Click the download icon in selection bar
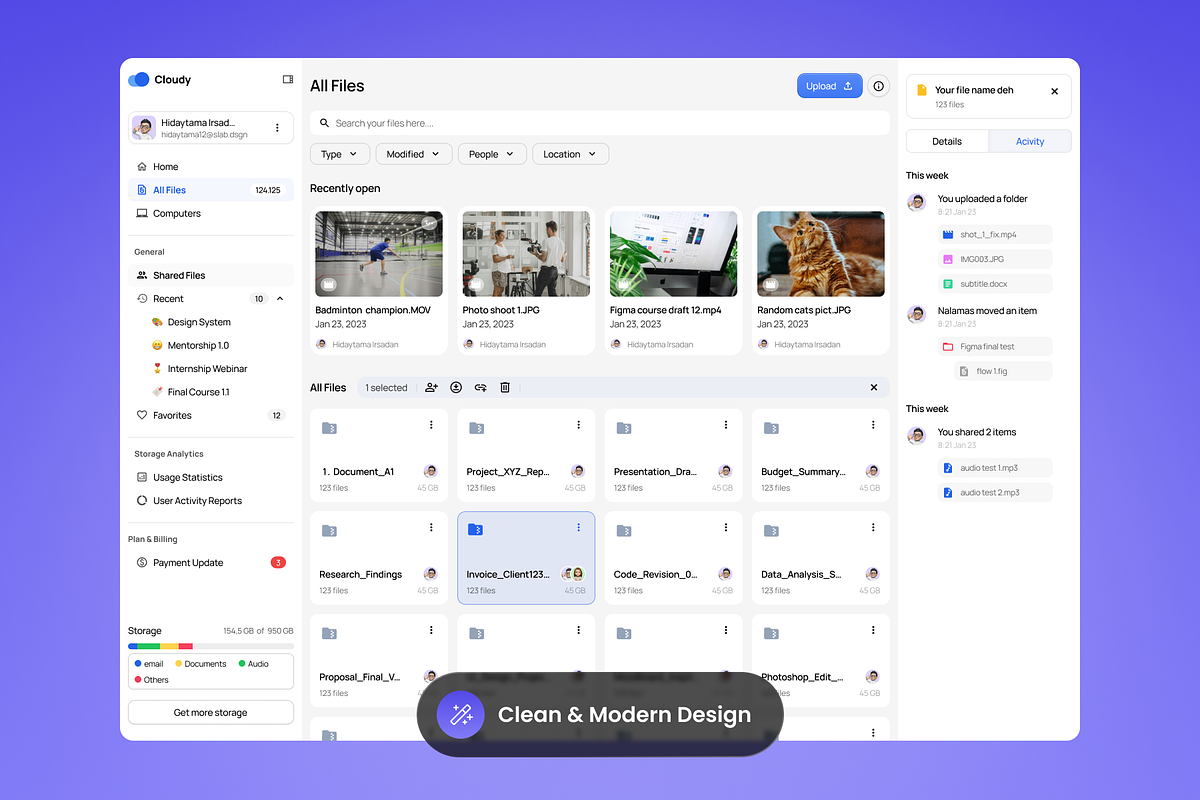Screen dimensions: 1200x800 coord(456,388)
